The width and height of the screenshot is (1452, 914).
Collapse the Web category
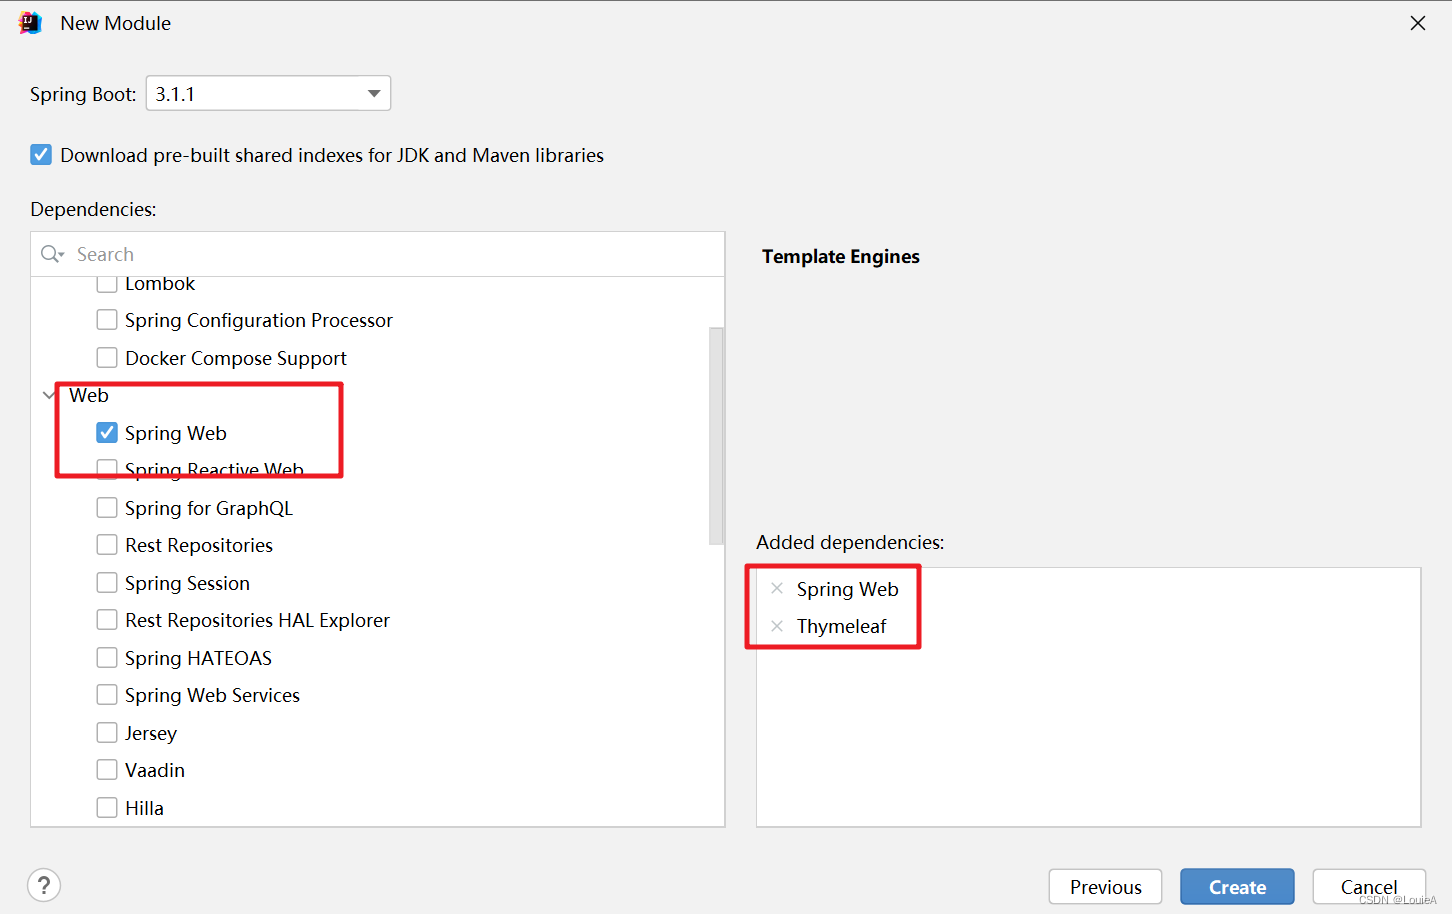pos(49,395)
